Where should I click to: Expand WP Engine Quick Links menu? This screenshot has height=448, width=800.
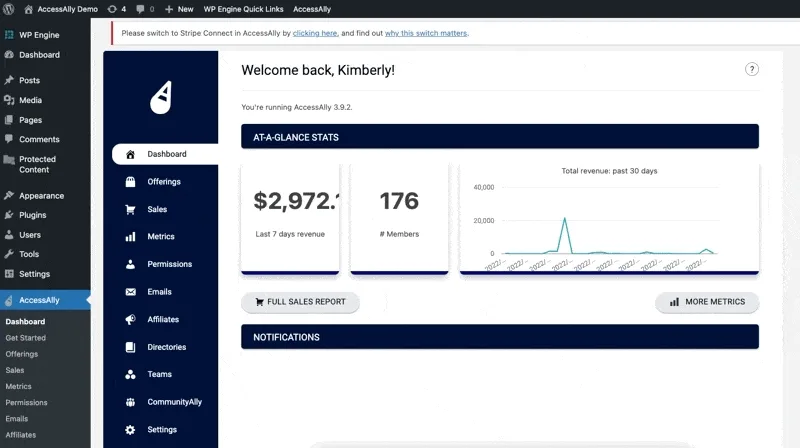244,9
